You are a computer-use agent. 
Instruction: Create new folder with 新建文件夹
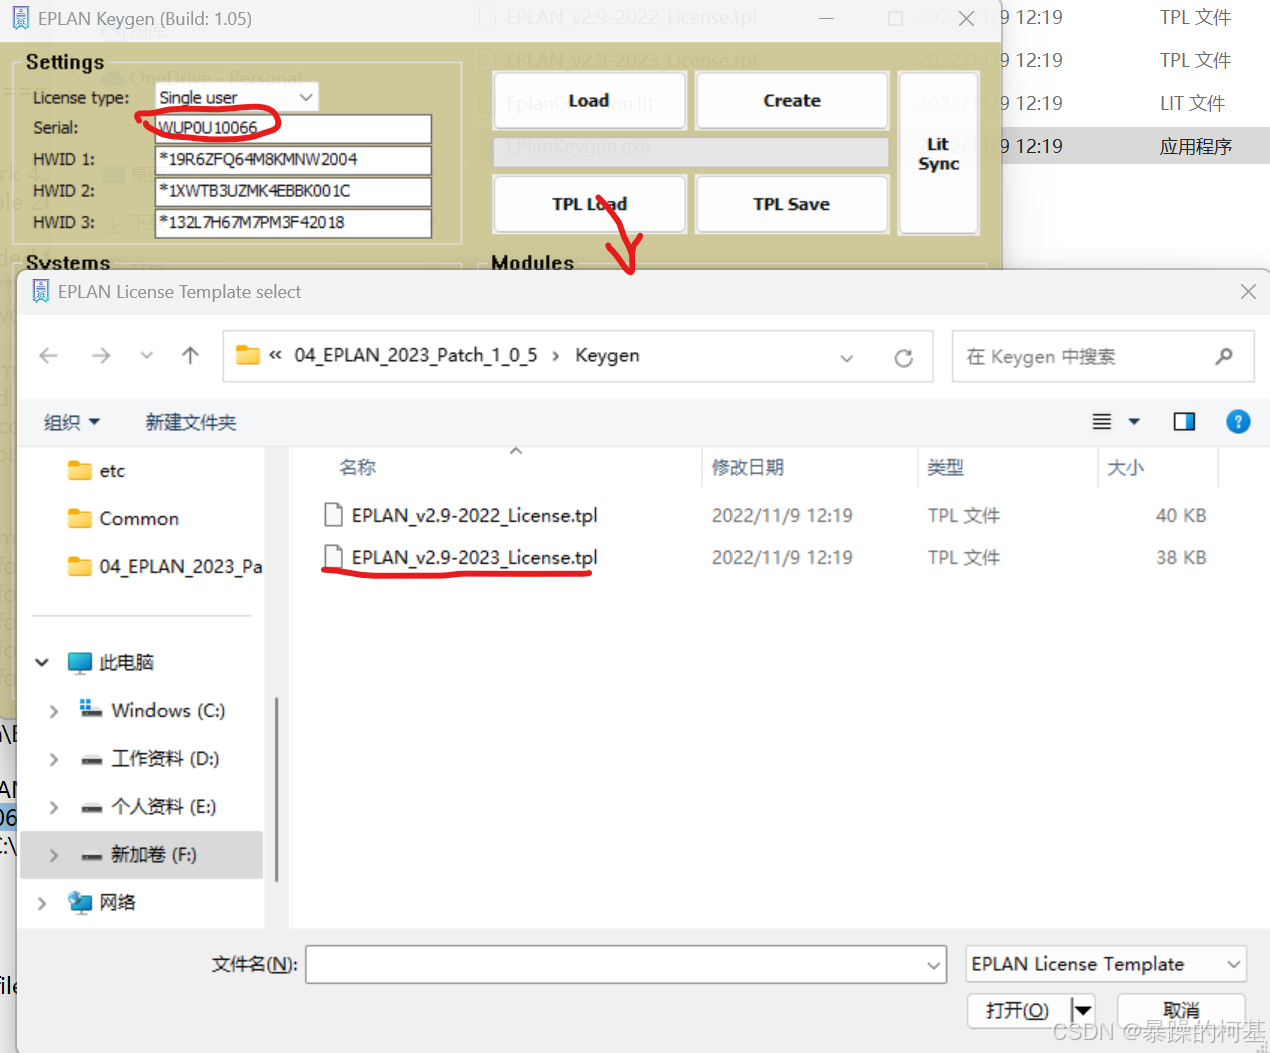tap(191, 422)
